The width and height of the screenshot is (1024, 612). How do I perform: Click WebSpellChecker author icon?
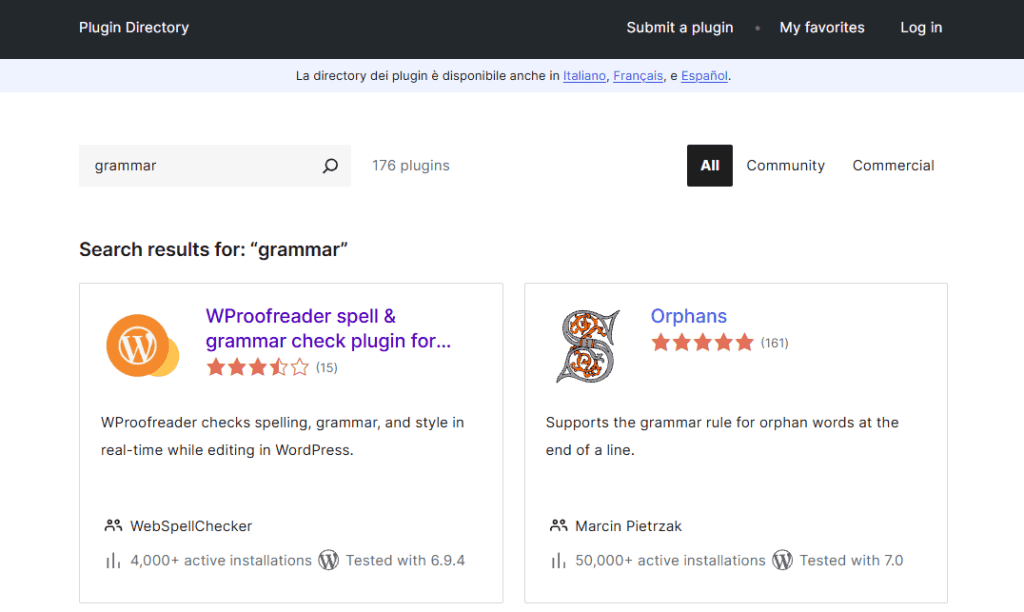pyautogui.click(x=113, y=525)
